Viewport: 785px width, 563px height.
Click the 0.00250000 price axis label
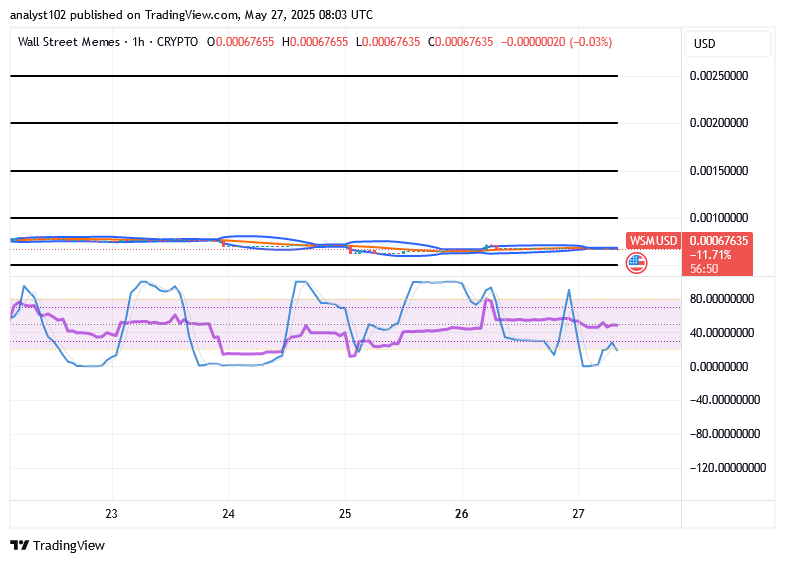(x=719, y=76)
